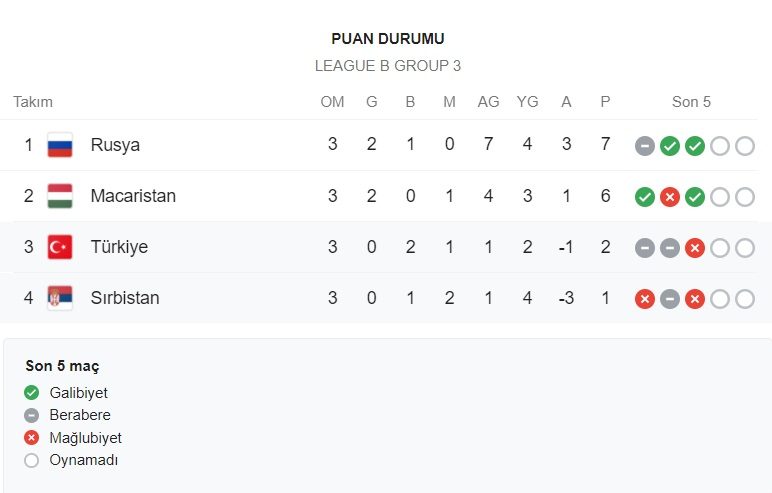Click the Russia flag icon
Viewport: 772px width, 493px height.
point(60,145)
